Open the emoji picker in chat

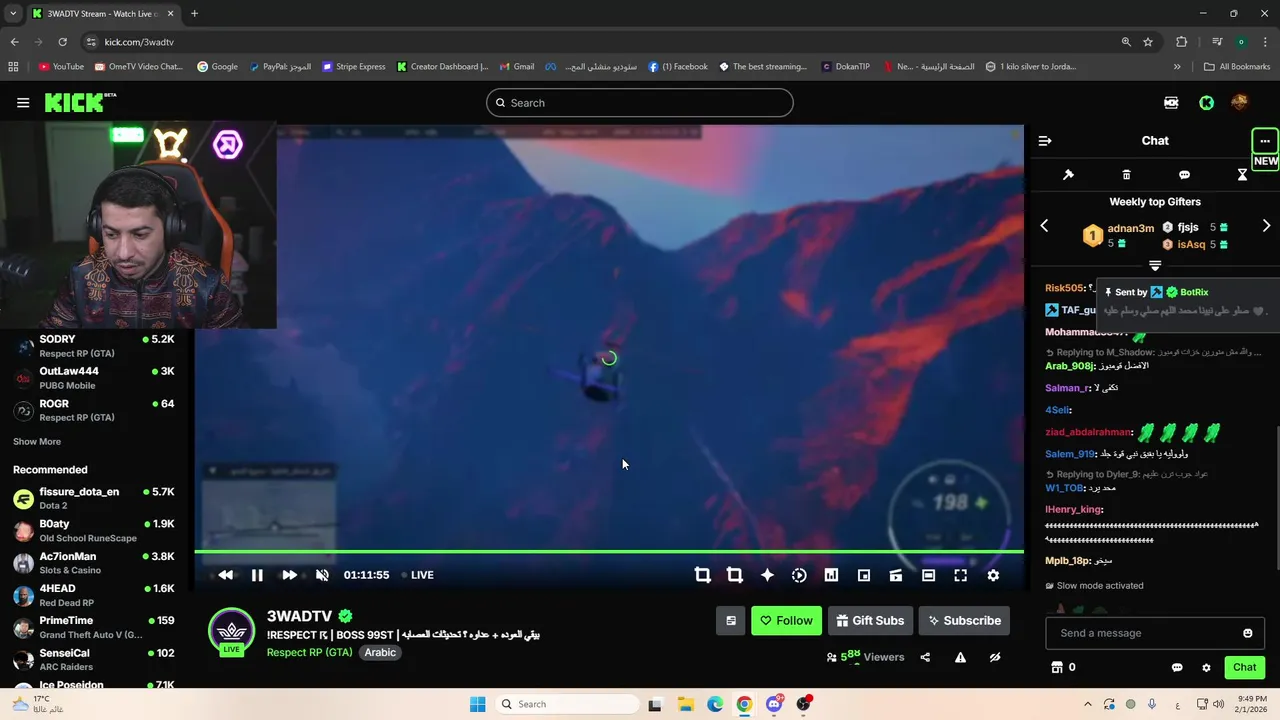pyautogui.click(x=1247, y=633)
